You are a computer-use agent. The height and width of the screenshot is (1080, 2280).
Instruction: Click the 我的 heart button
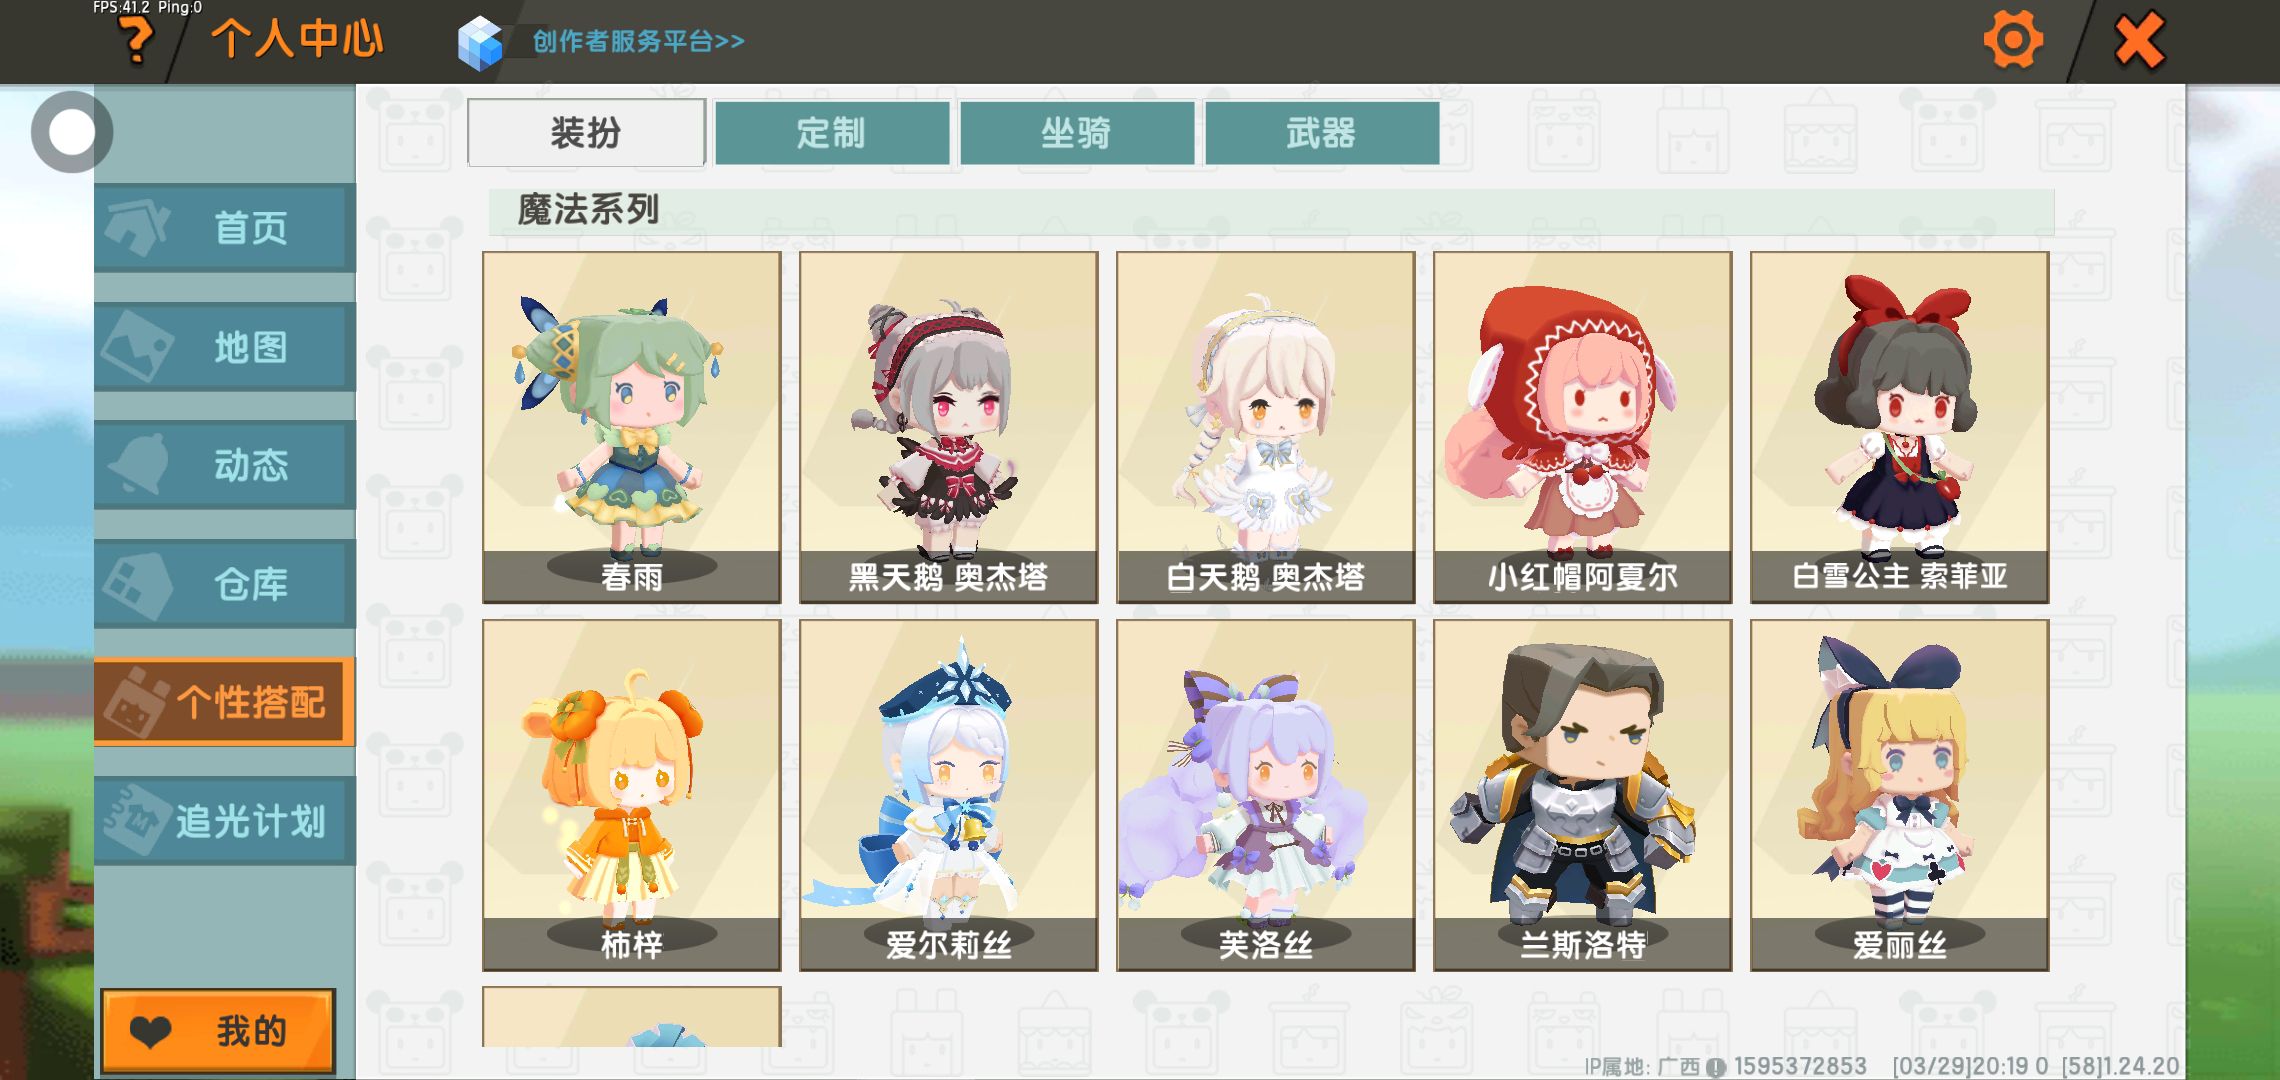pyautogui.click(x=218, y=1031)
